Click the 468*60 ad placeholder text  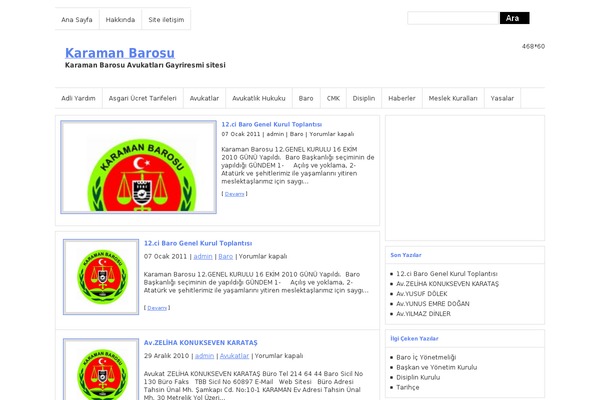pyautogui.click(x=533, y=46)
